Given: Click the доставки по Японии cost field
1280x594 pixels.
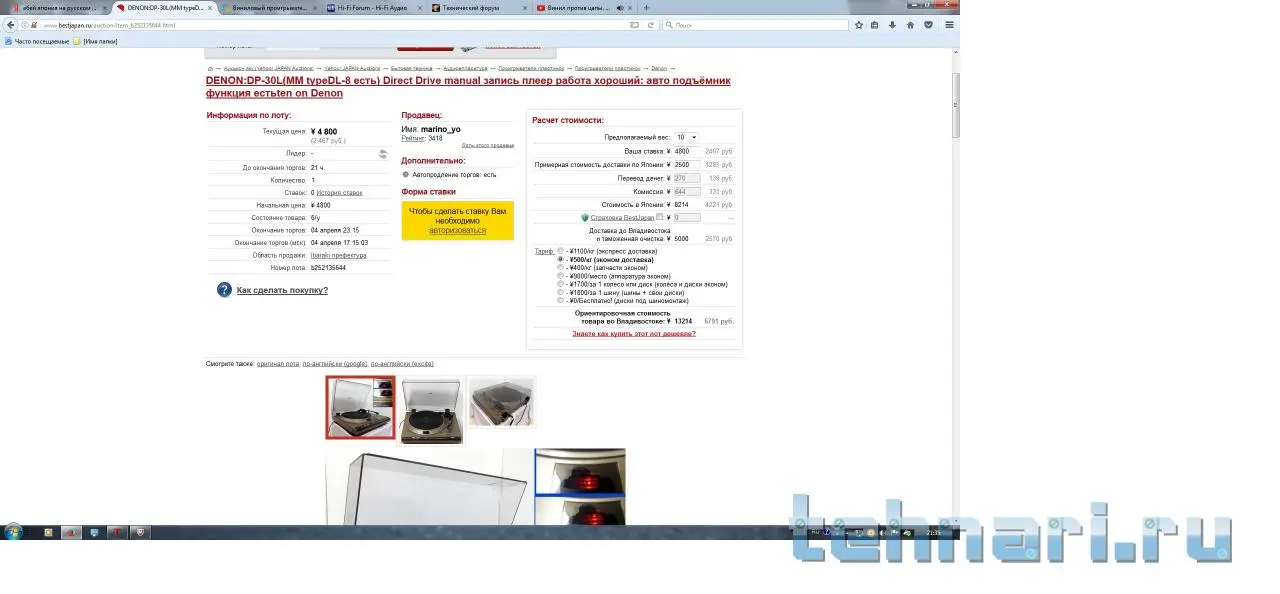Looking at the screenshot, I should pos(687,164).
